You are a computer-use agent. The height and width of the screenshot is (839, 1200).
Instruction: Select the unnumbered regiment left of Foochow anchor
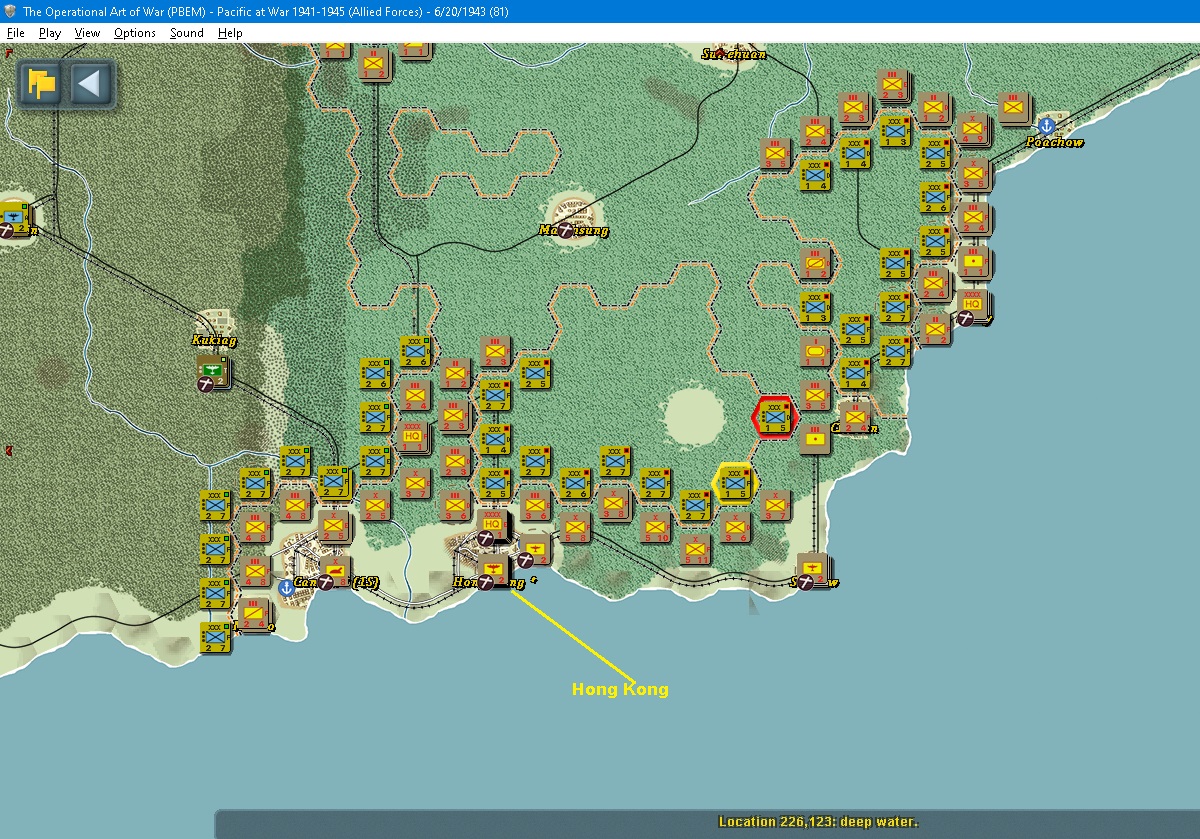[1013, 108]
